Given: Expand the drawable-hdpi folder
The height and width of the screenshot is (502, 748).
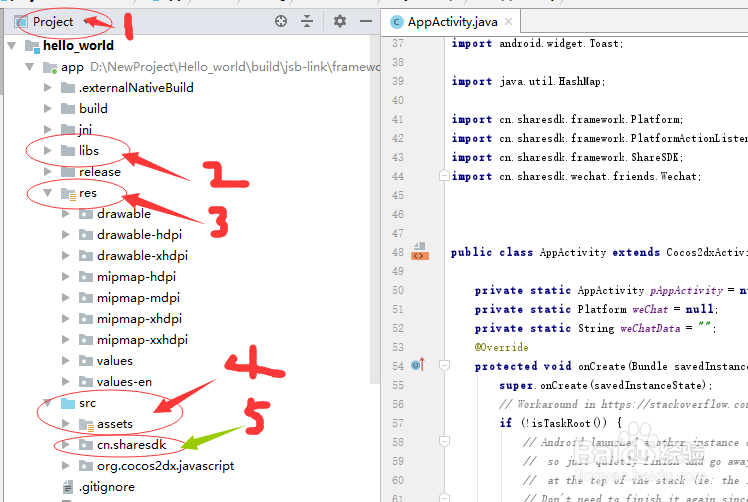Looking at the screenshot, I should (x=66, y=235).
